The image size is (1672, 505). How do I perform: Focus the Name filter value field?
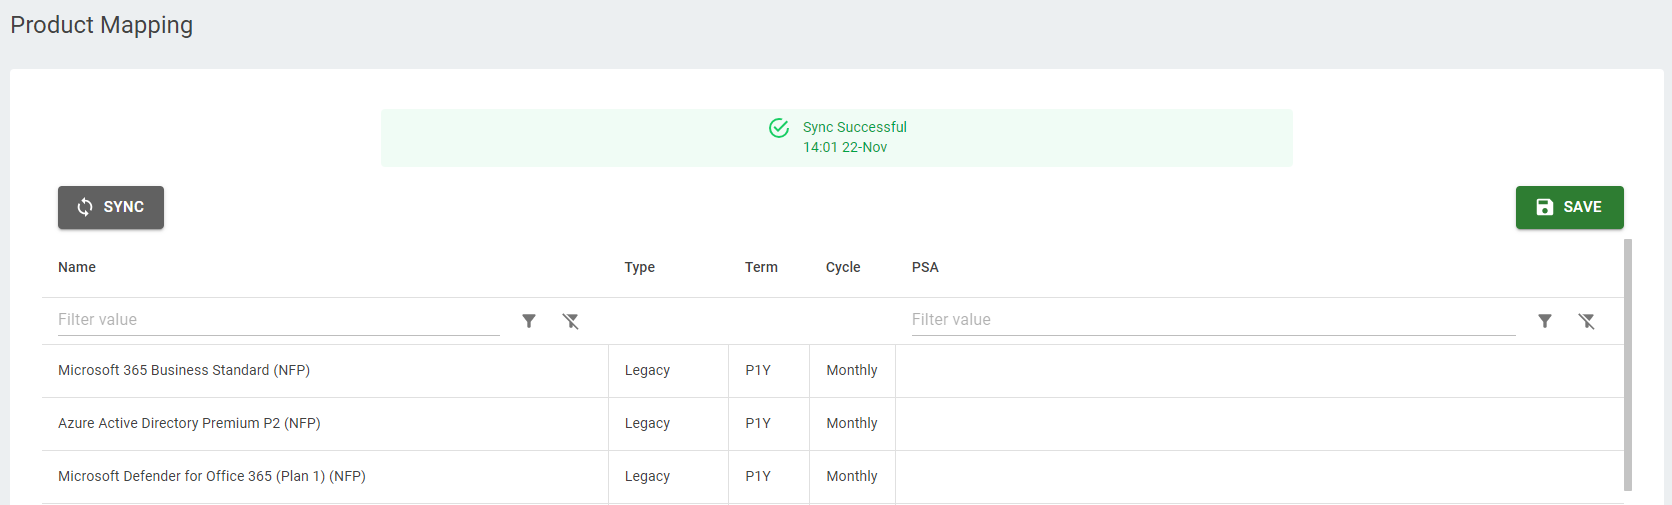point(279,320)
